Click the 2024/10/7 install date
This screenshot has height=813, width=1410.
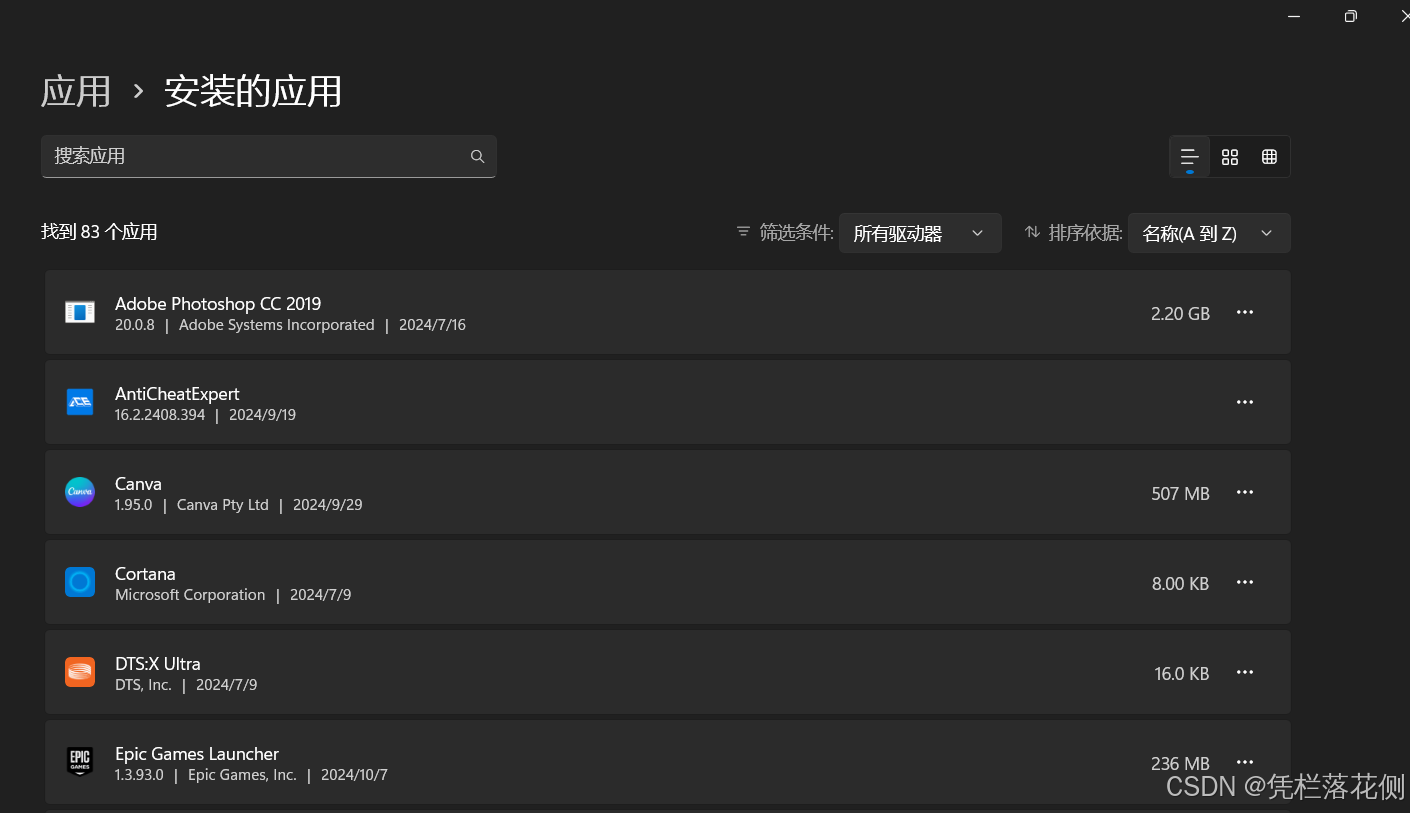click(354, 775)
